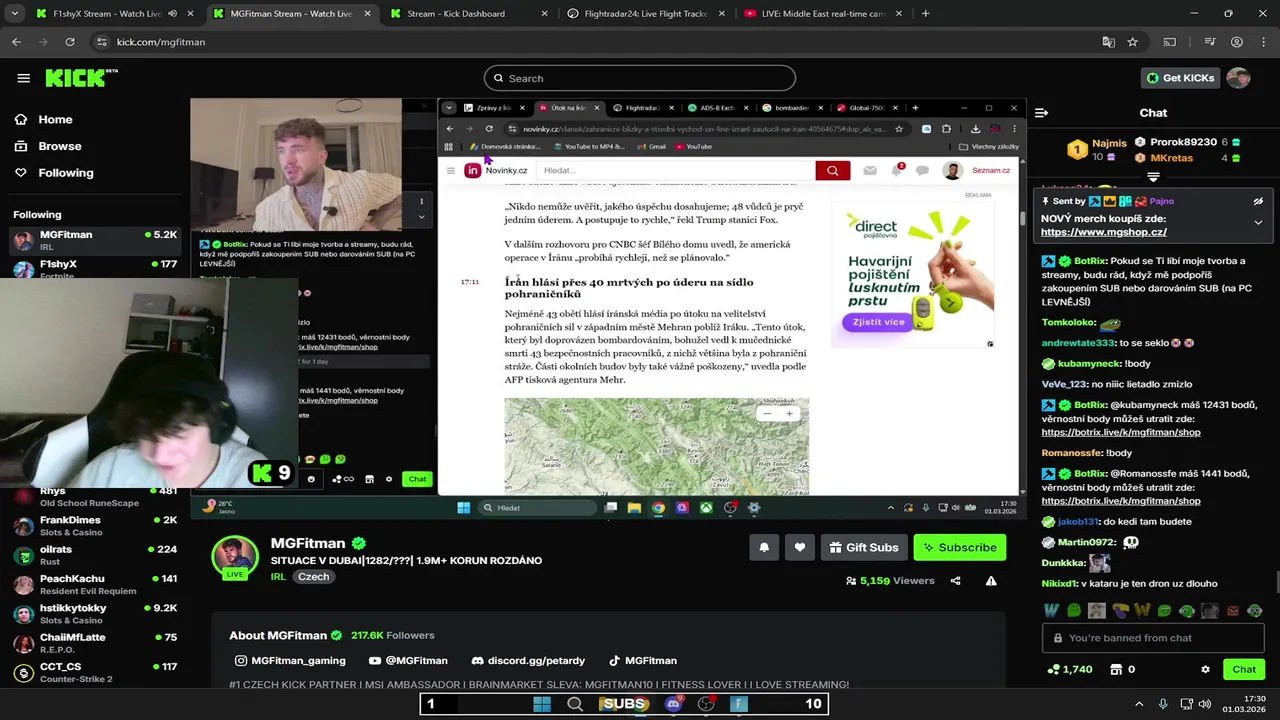Click the green Chat send button
This screenshot has width=1280, height=720.
click(x=1243, y=669)
